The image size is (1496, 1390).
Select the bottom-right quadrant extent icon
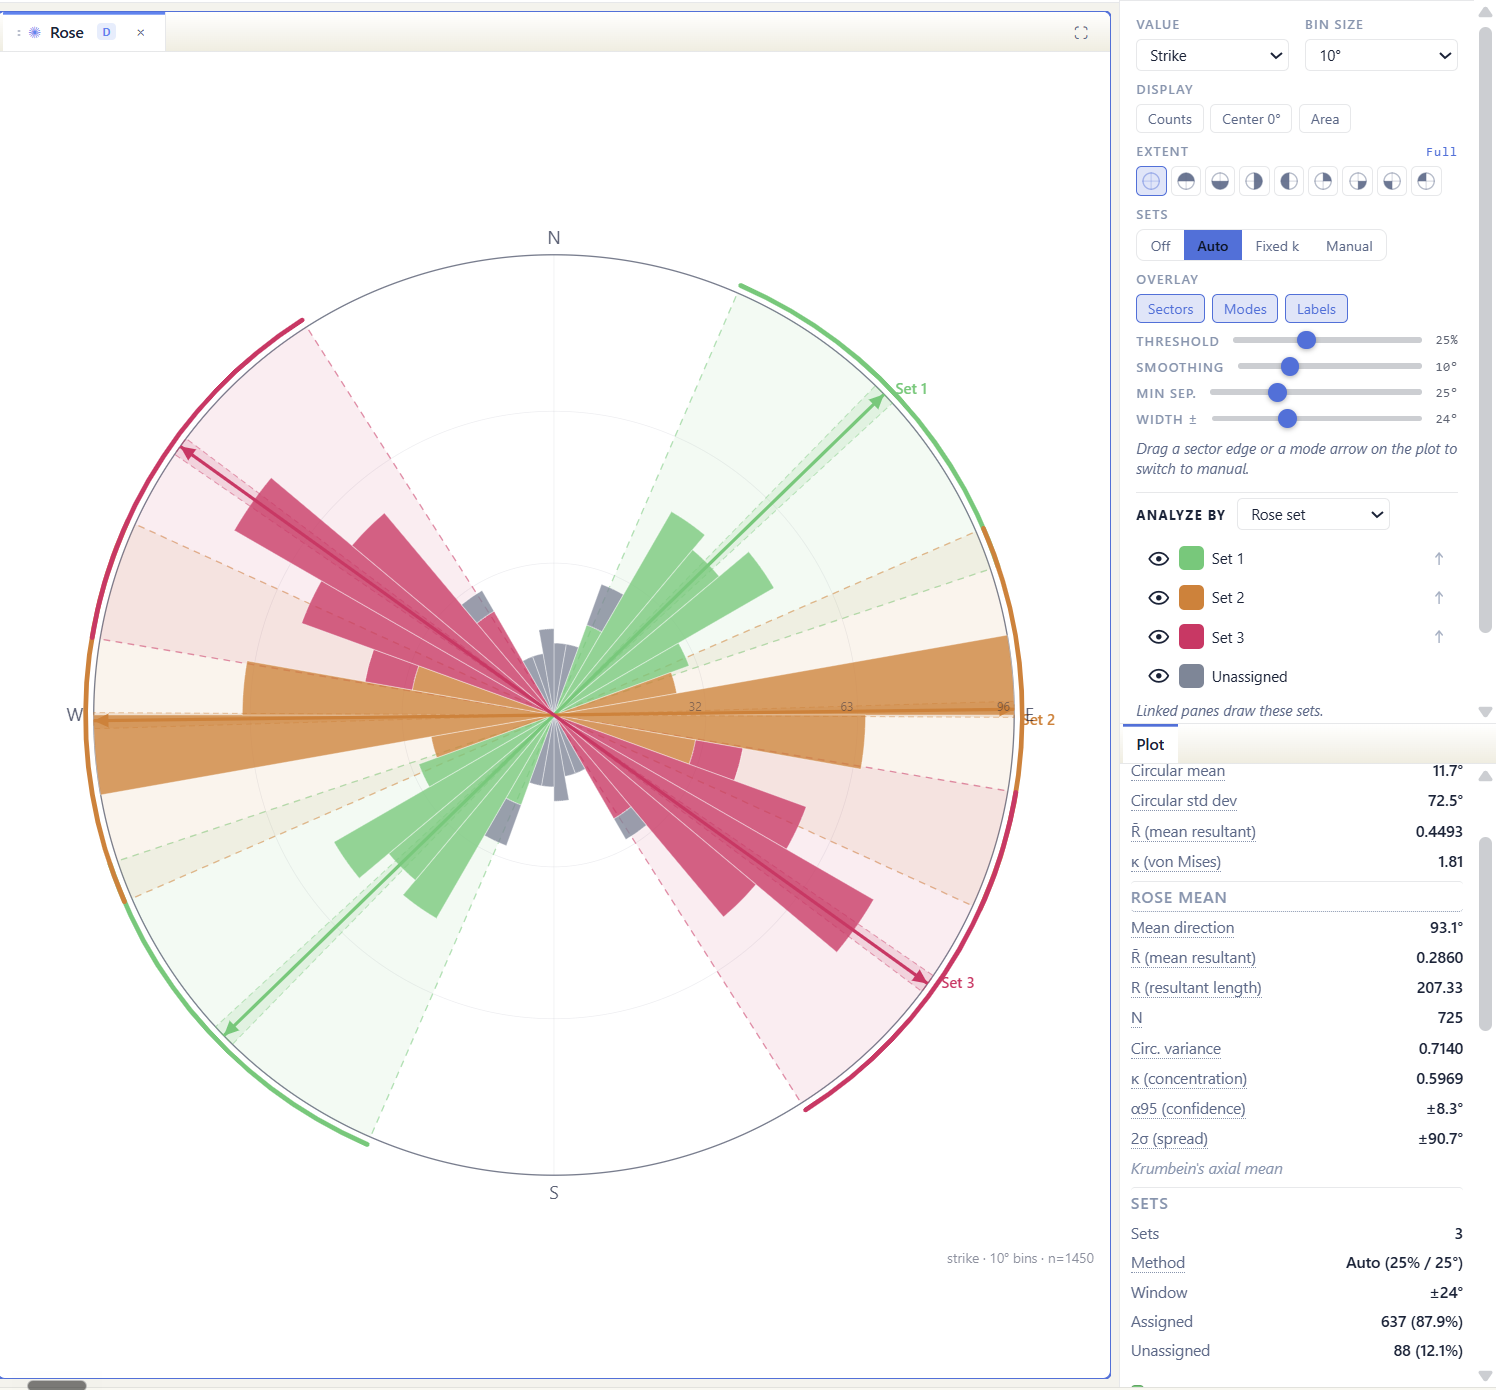pyautogui.click(x=1357, y=181)
